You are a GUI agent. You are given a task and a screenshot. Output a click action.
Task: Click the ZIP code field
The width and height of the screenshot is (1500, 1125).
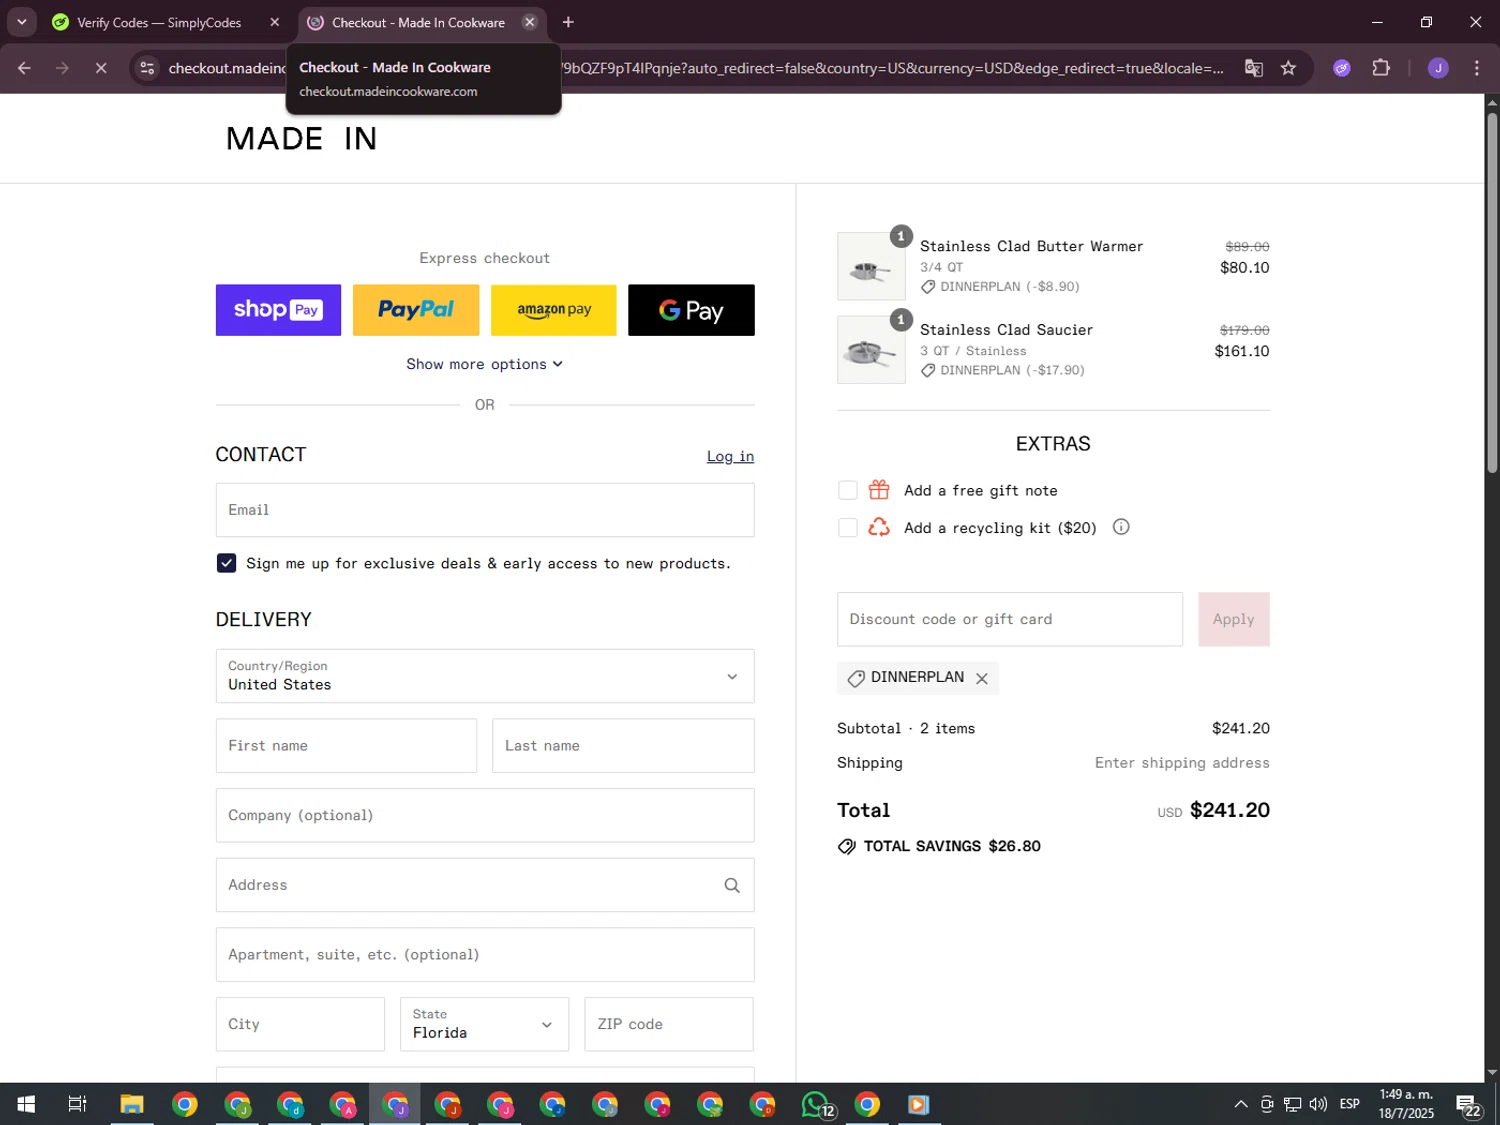click(x=669, y=1024)
